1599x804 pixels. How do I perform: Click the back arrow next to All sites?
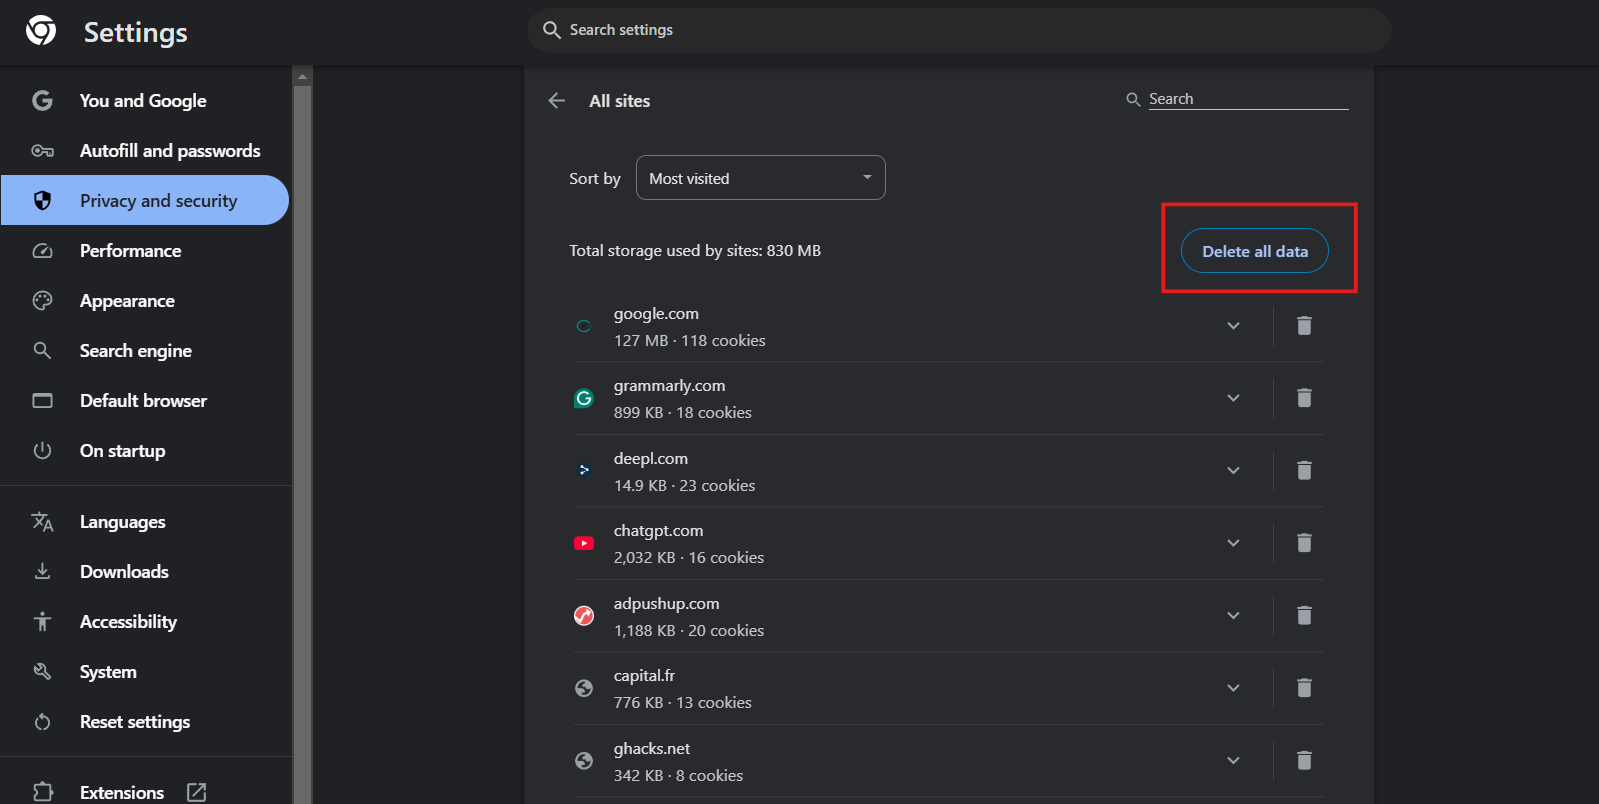(557, 101)
